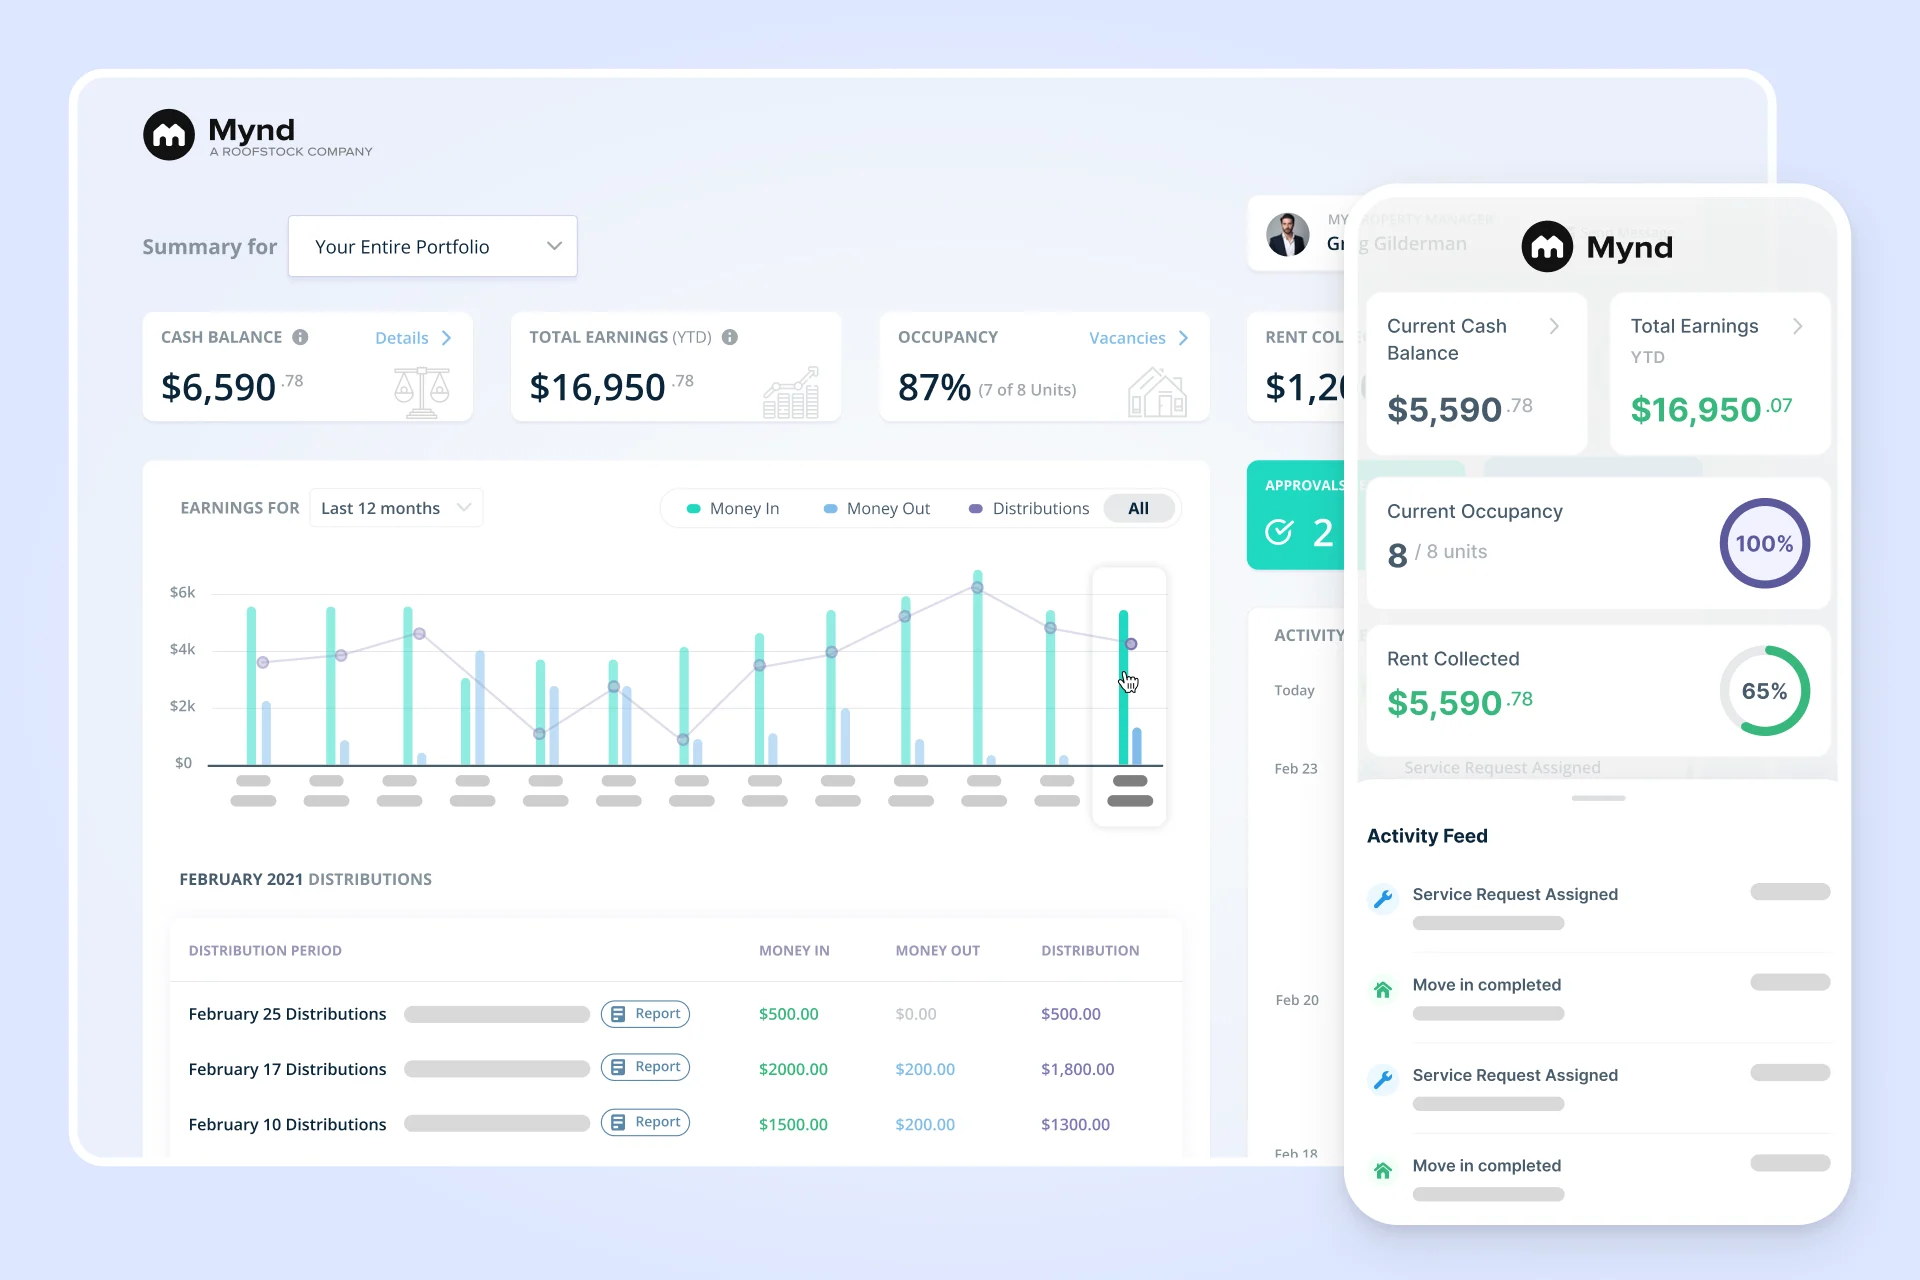
Task: Toggle the Money Out series in the legend
Action: click(x=876, y=508)
